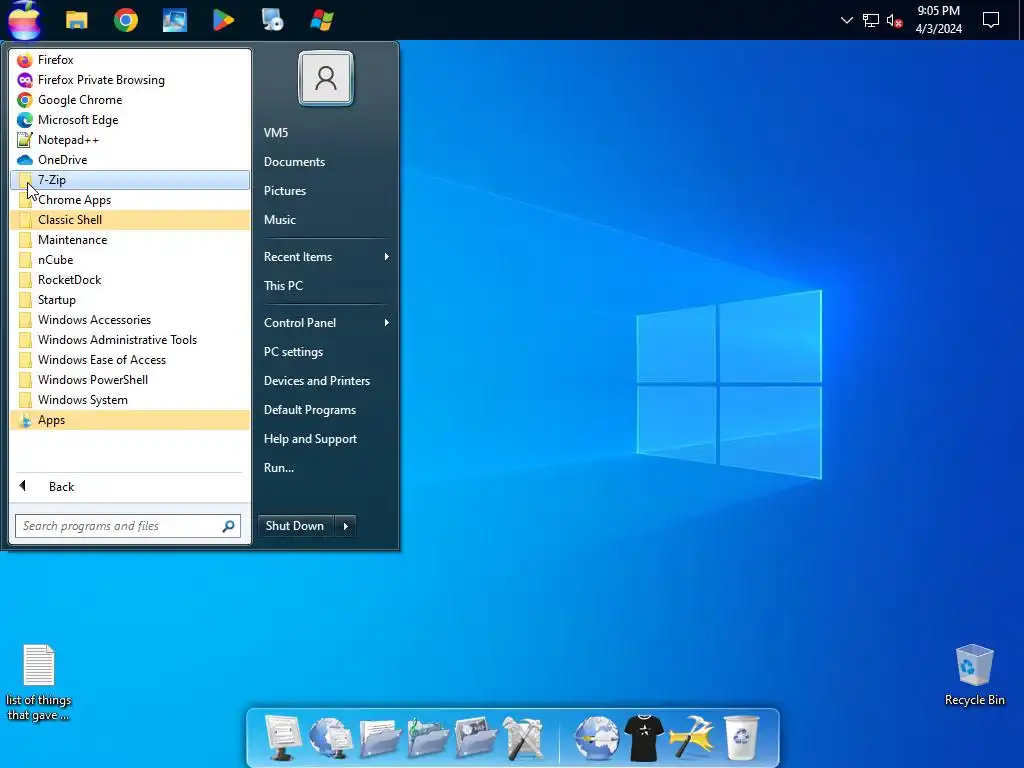Launch Notepad++ from the list

tap(130, 140)
